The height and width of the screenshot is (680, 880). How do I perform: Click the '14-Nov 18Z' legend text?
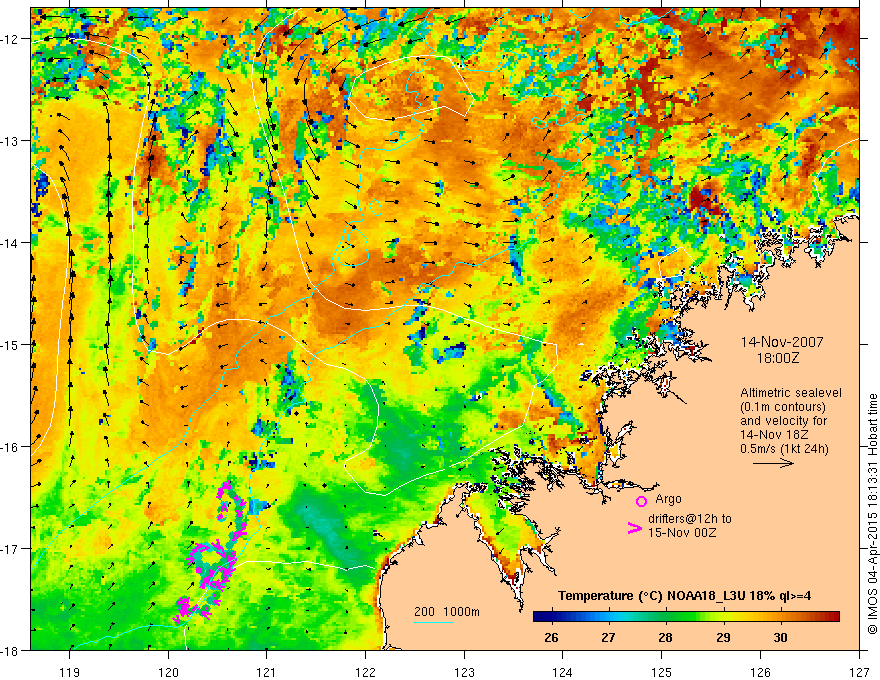[774, 435]
